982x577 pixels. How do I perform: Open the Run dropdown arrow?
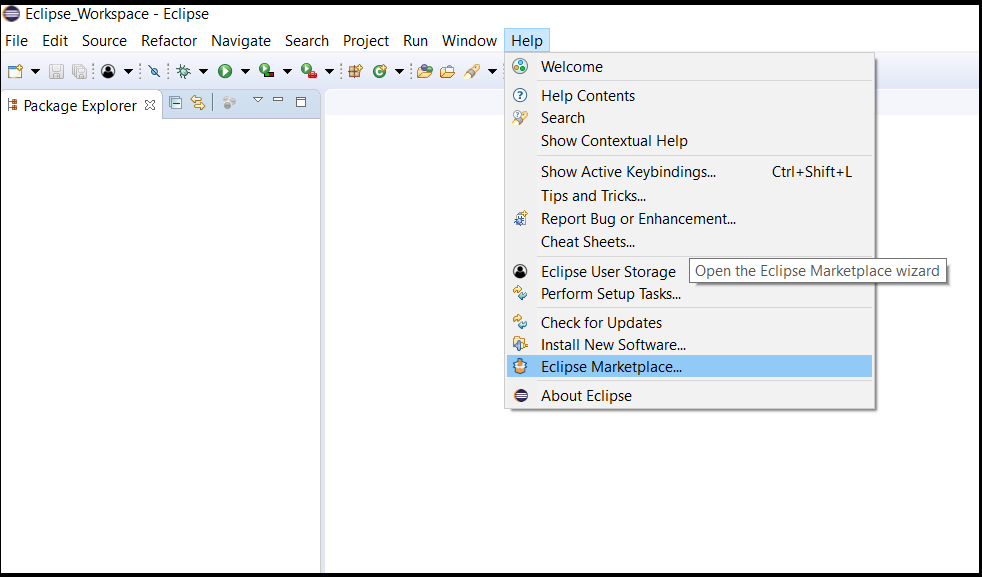[245, 71]
